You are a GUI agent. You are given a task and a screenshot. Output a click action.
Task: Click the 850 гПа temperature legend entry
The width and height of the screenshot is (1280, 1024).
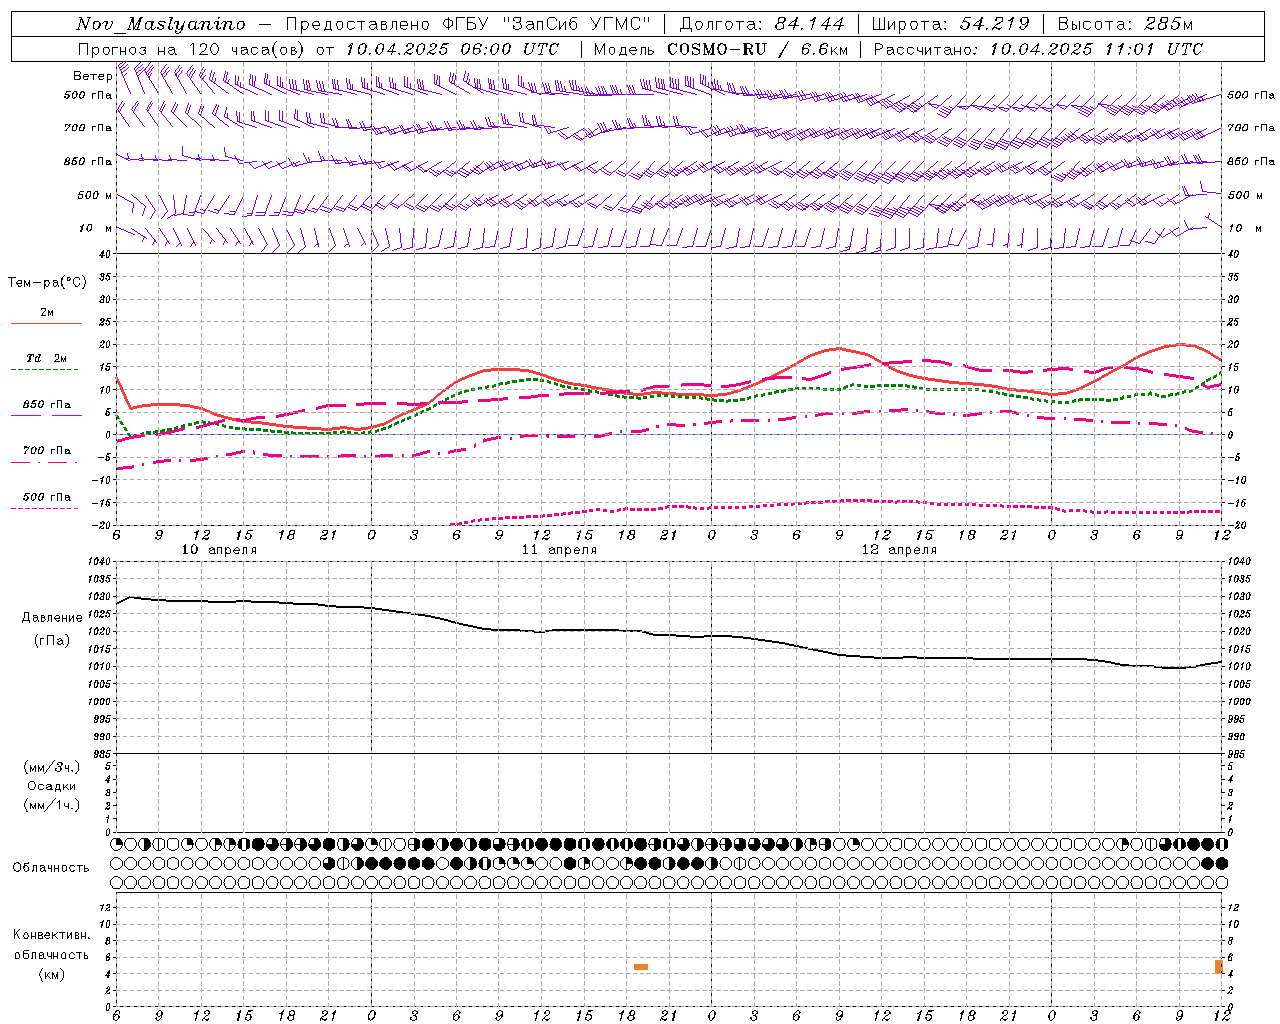tap(47, 405)
